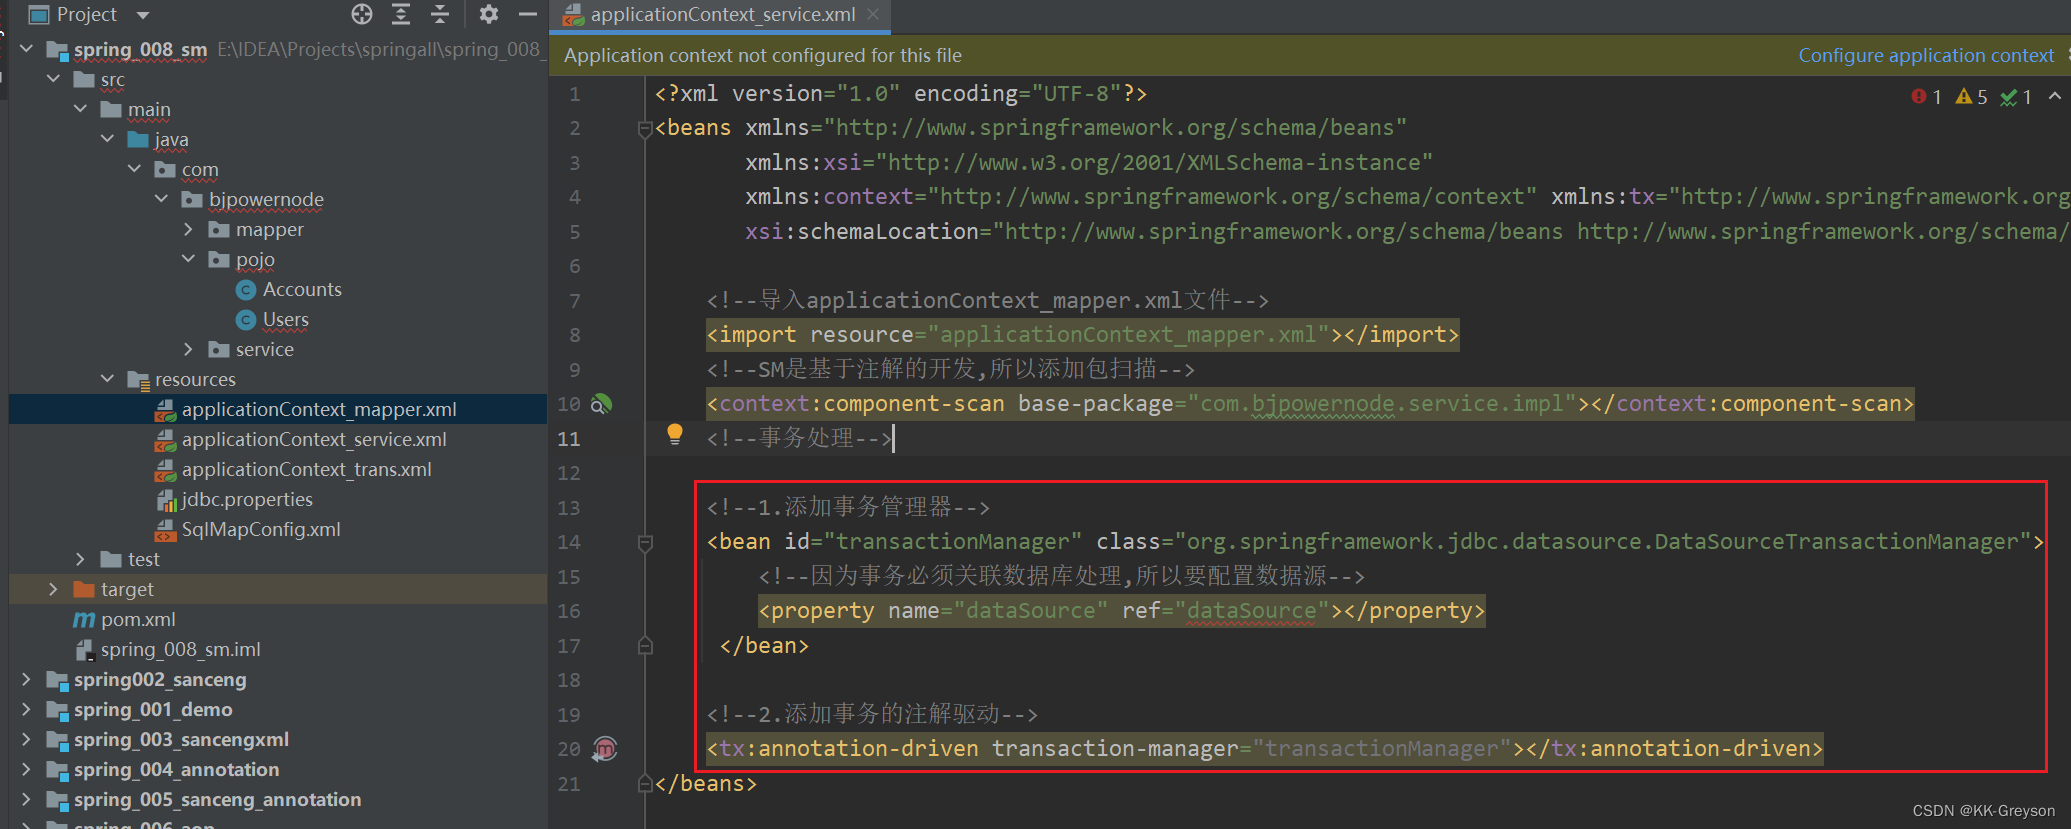Click the component-scan gutter icon on line 10
This screenshot has height=829, width=2071.
601,404
